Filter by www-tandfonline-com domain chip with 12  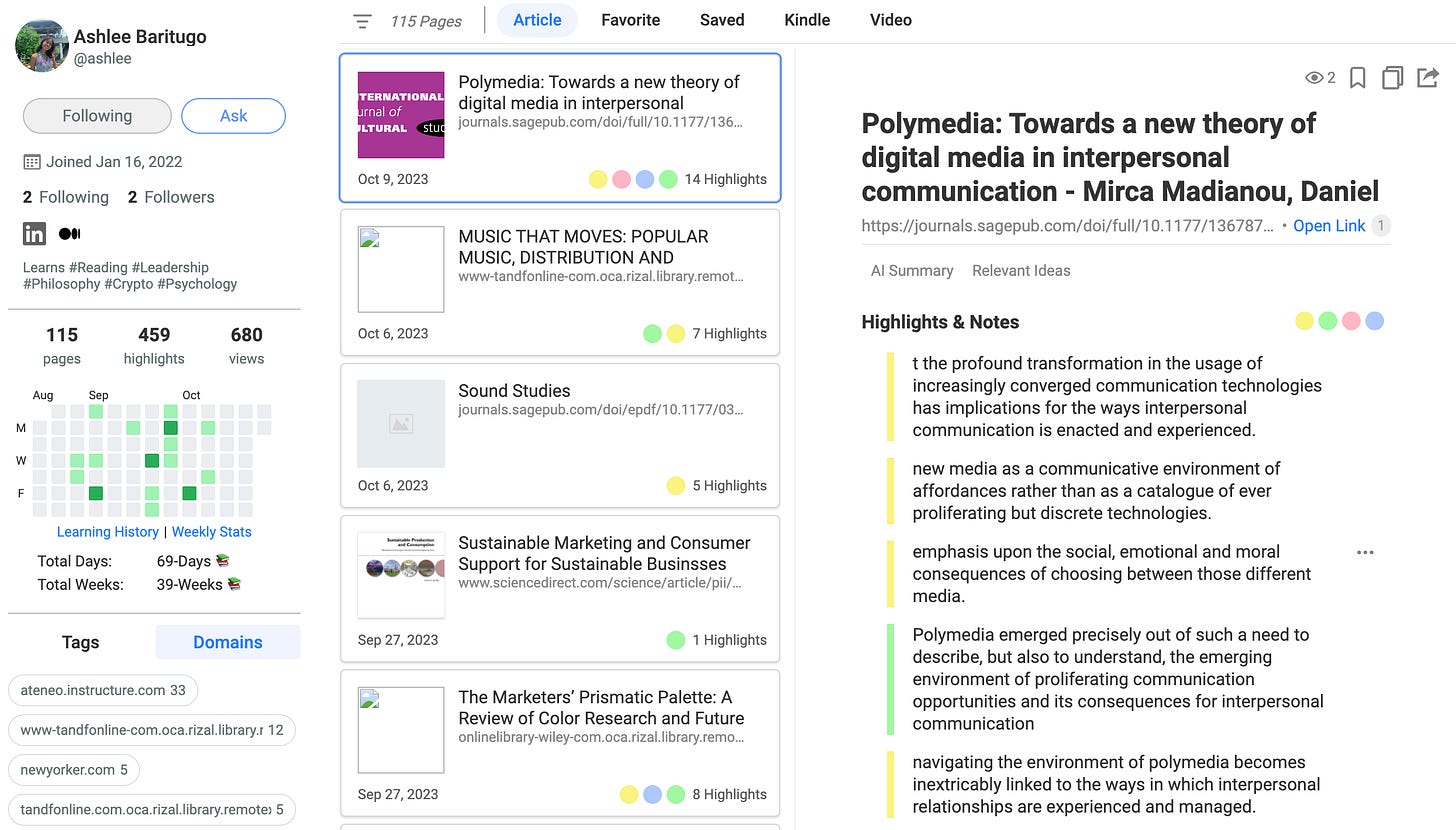coord(152,730)
